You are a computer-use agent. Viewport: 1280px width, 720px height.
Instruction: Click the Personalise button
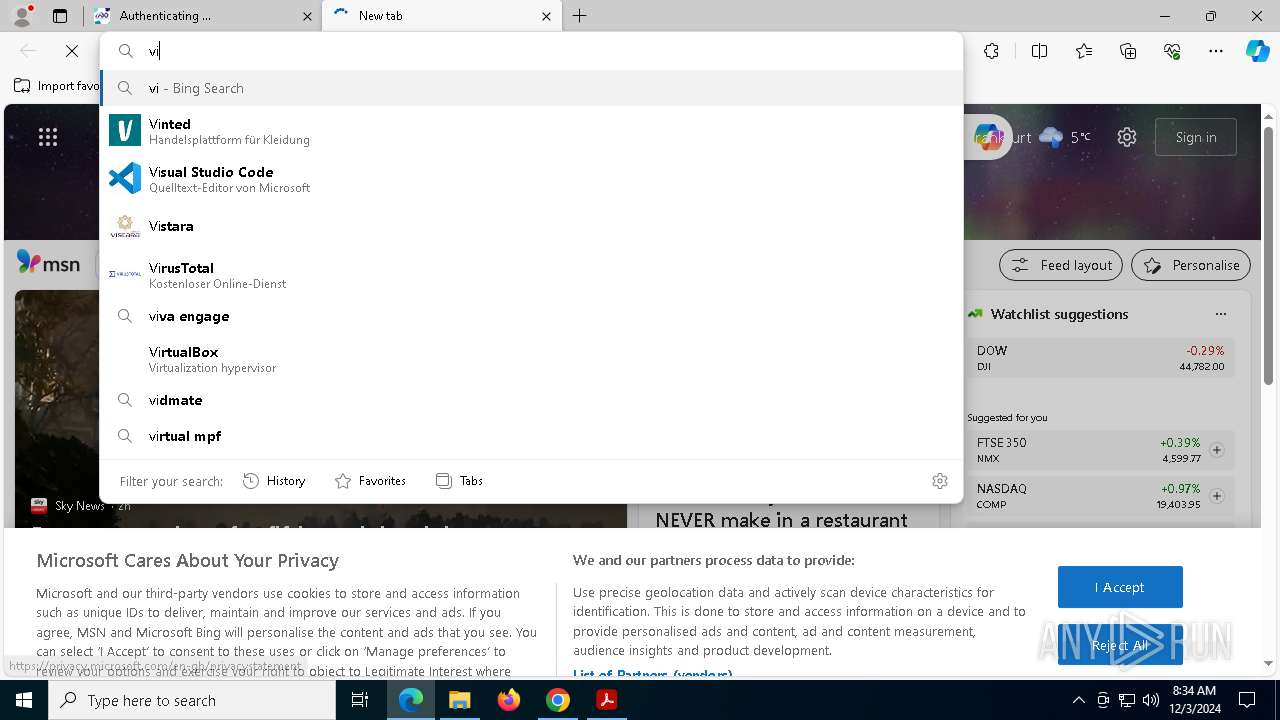click(1191, 265)
